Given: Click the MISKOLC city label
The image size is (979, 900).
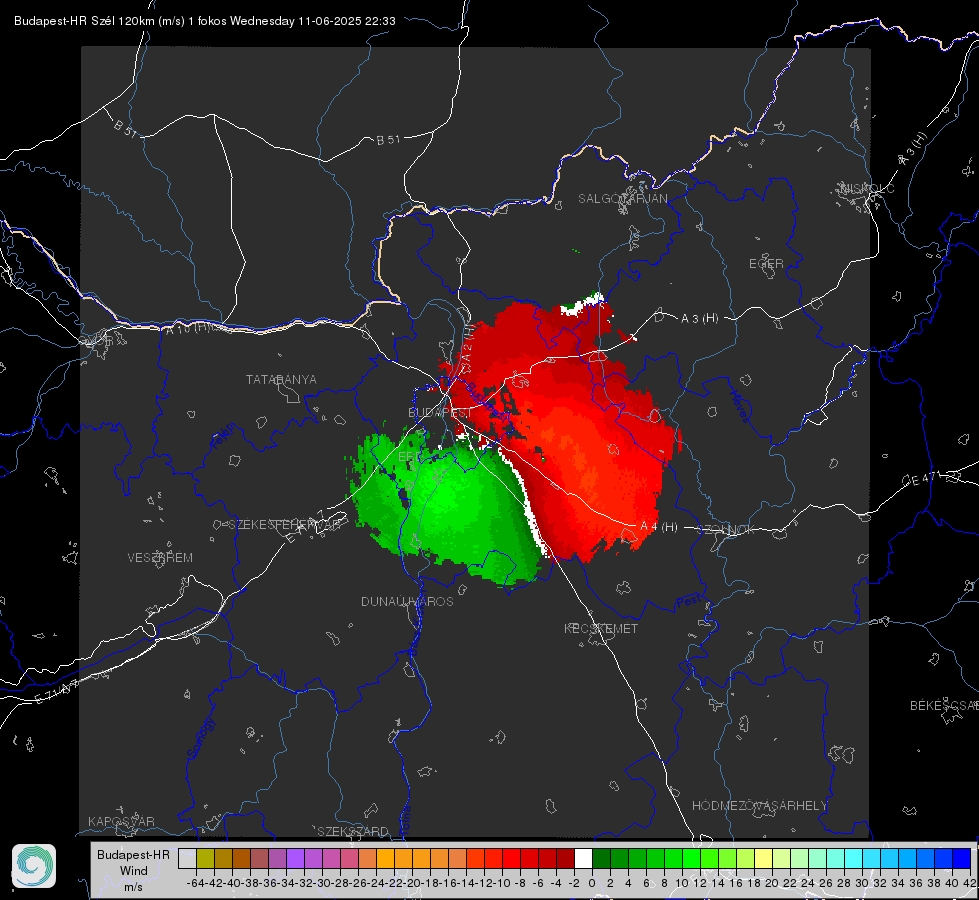Looking at the screenshot, I should 868,188.
